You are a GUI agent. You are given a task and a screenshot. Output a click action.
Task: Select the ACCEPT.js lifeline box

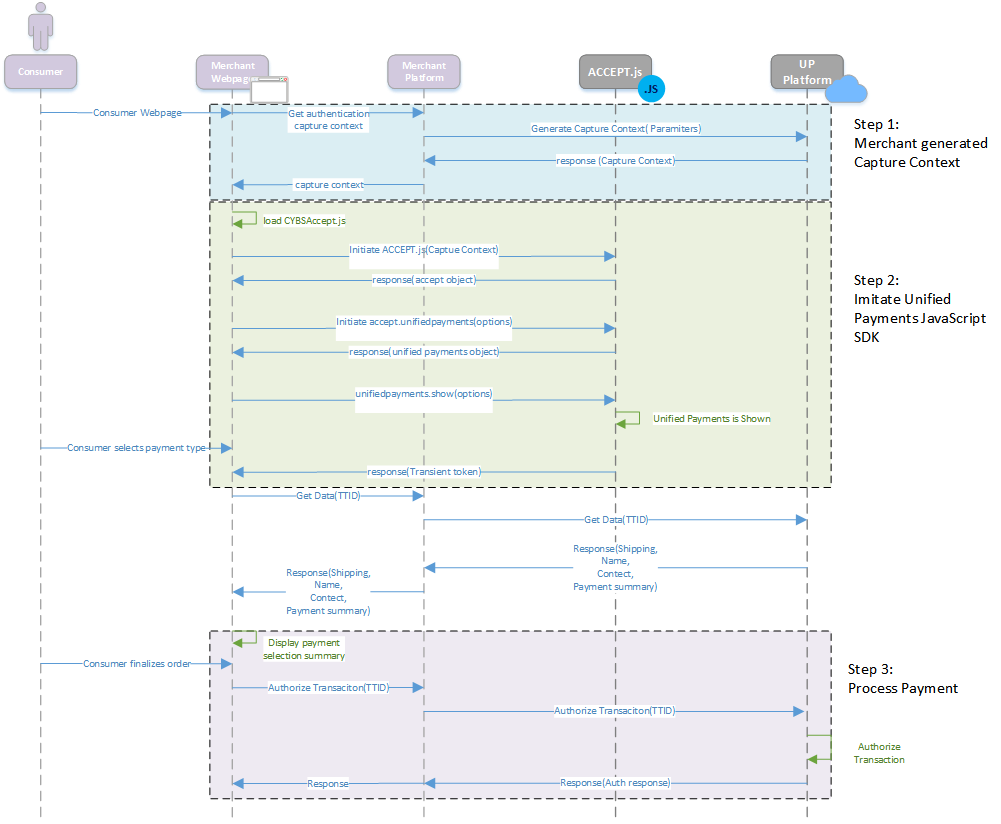(615, 71)
